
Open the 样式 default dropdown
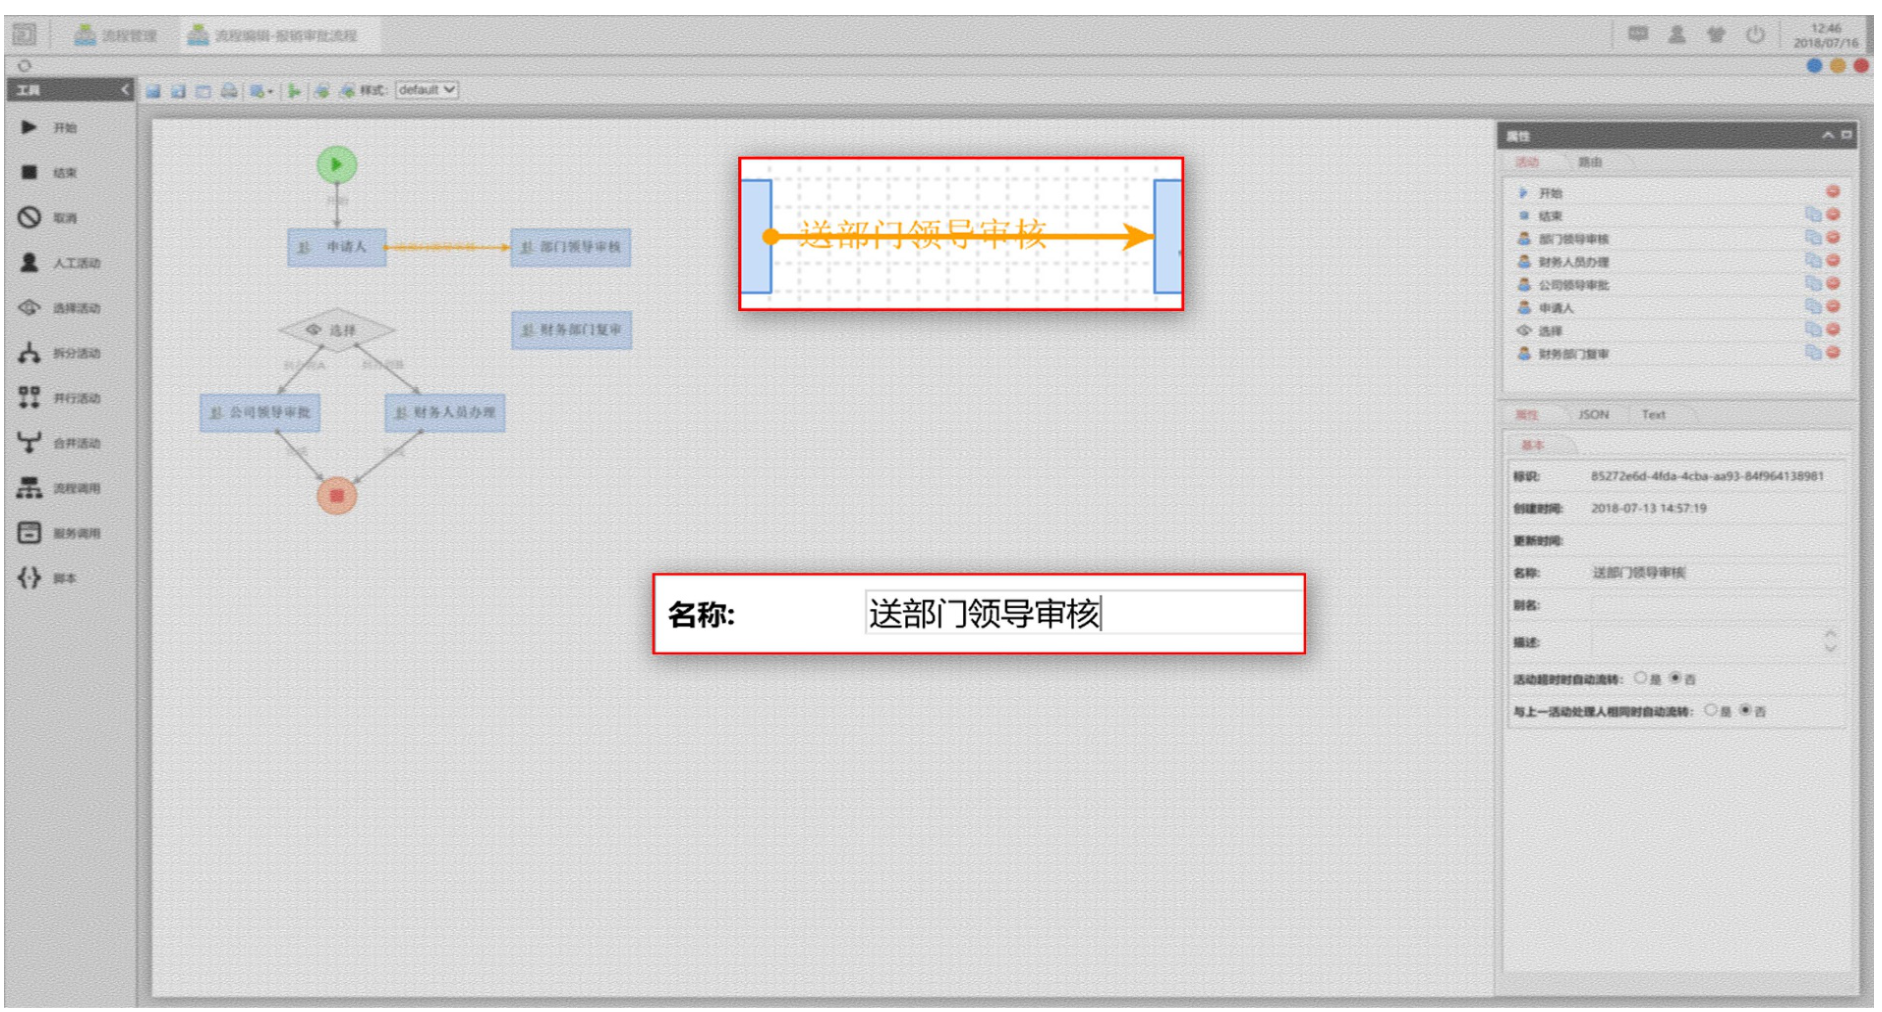click(427, 90)
